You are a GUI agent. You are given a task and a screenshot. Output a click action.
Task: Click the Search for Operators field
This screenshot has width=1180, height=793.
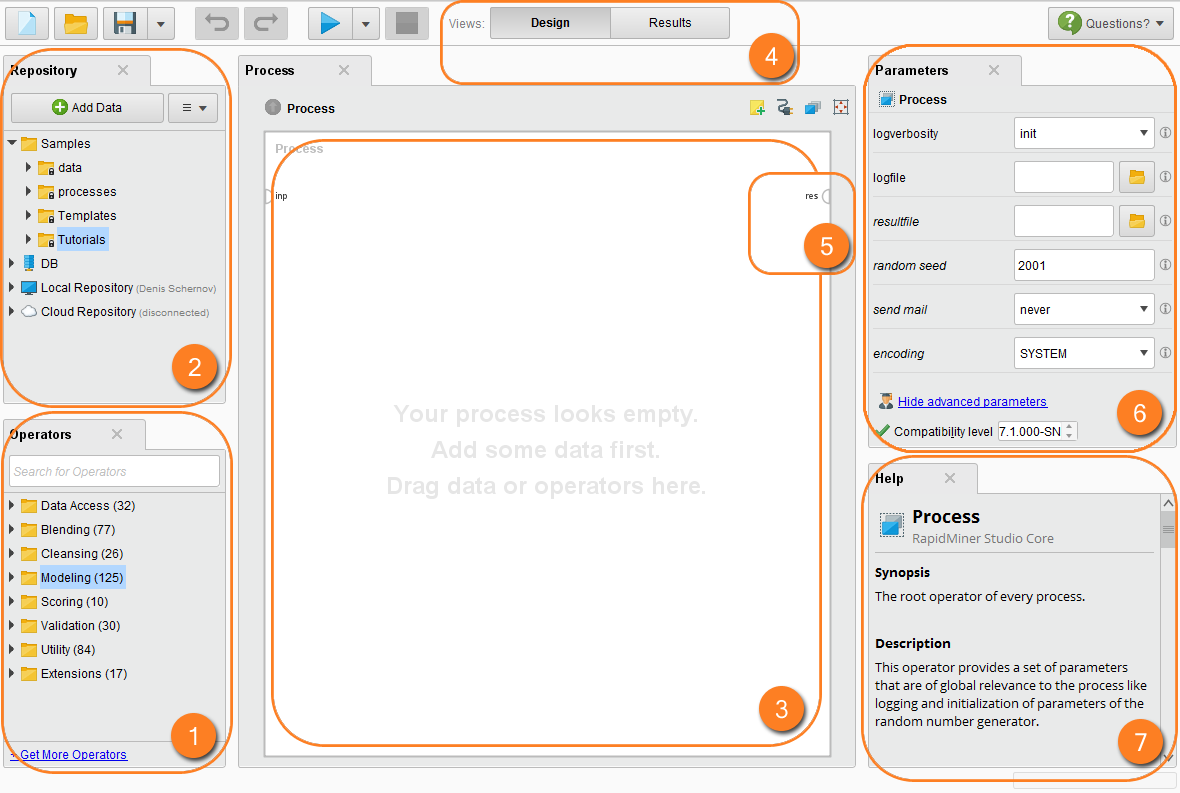[x=114, y=471]
